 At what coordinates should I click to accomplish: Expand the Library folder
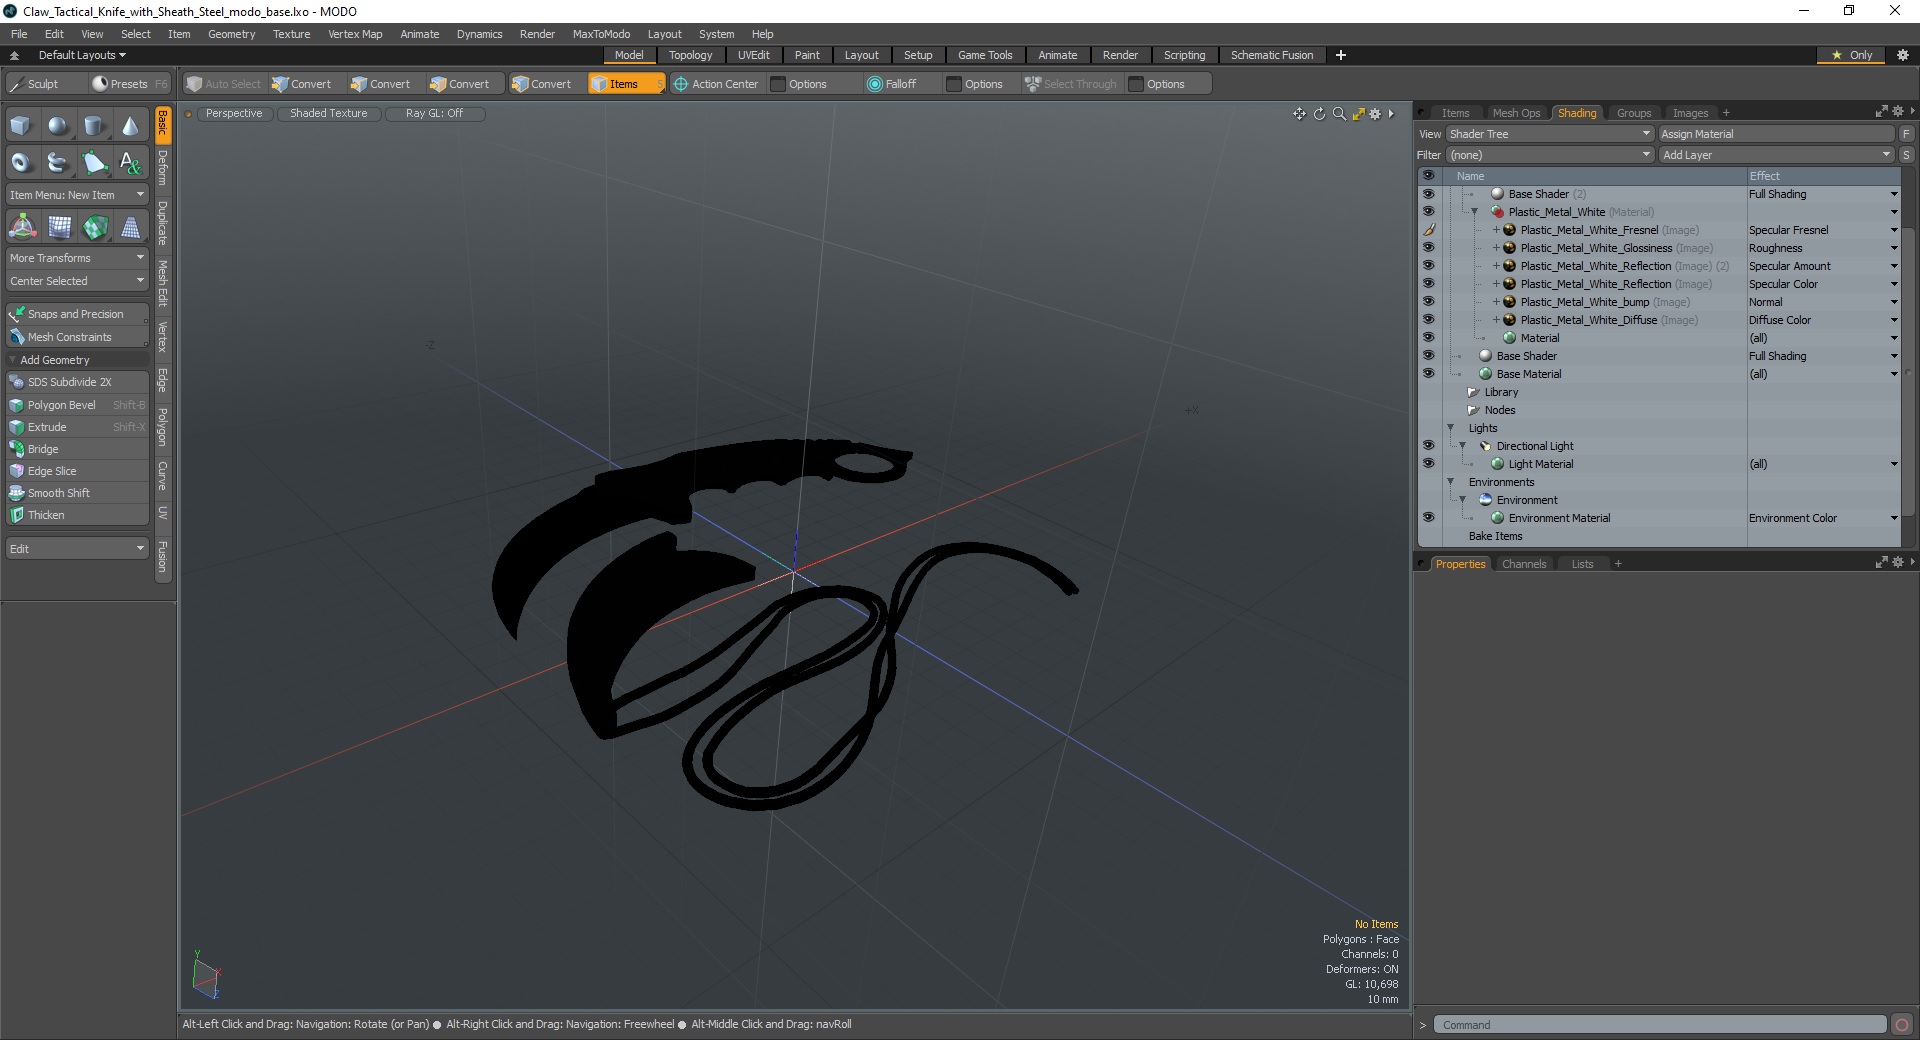click(x=1473, y=392)
